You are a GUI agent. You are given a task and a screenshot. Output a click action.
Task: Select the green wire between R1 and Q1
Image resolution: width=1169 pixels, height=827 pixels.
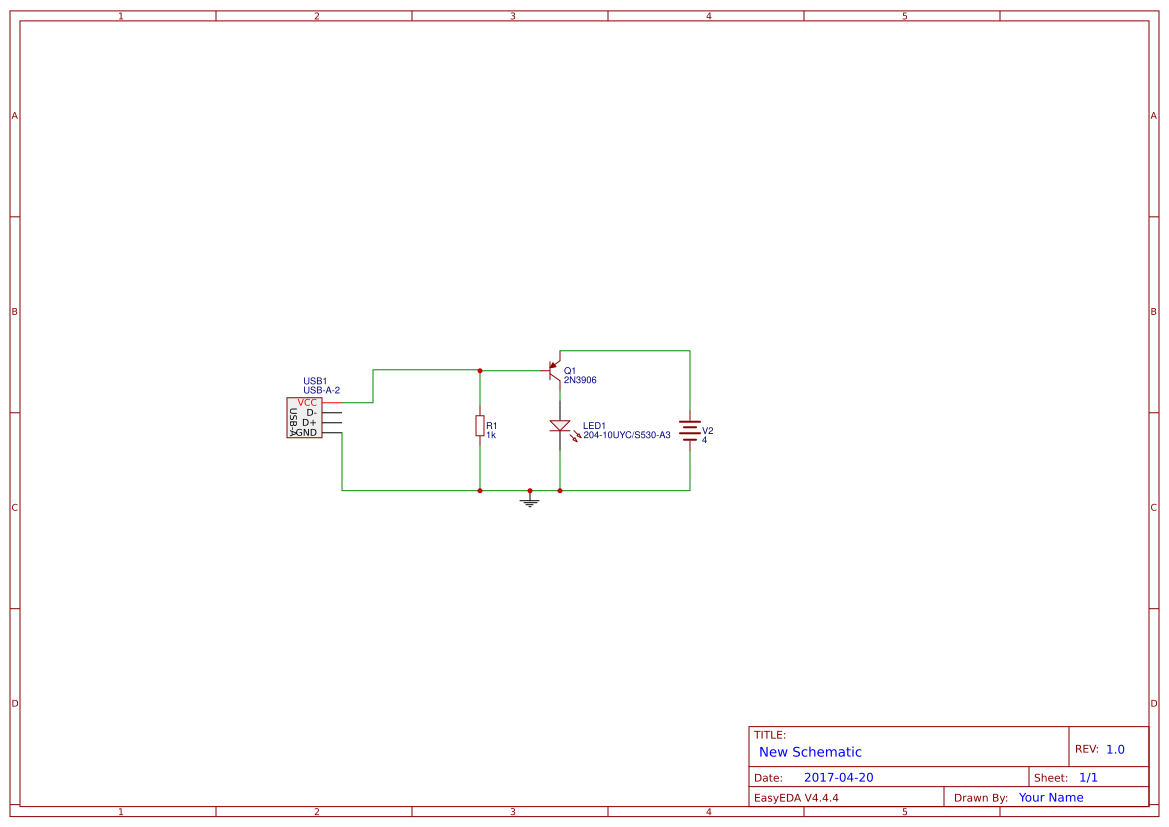(513, 370)
